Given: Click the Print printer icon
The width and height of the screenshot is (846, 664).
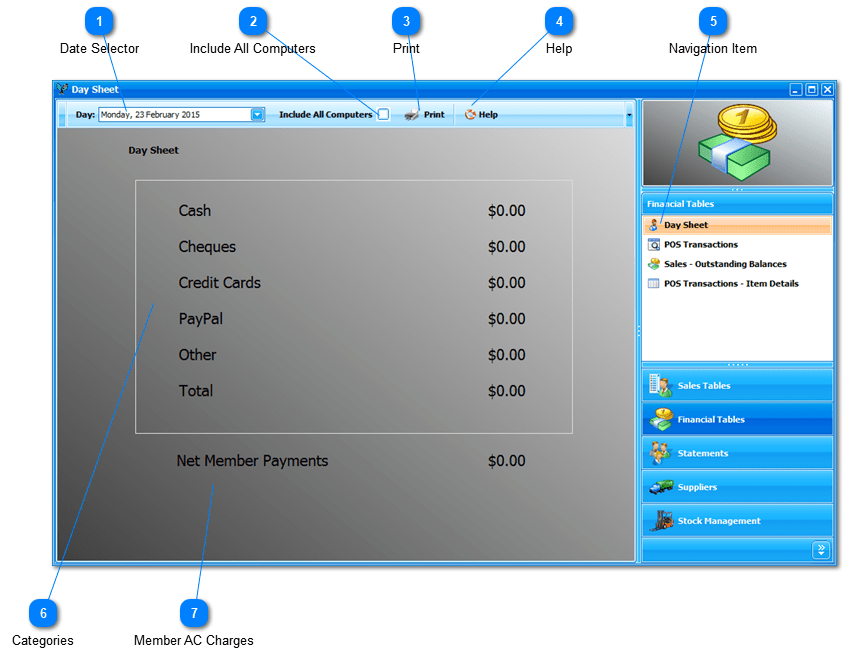Looking at the screenshot, I should click(412, 114).
